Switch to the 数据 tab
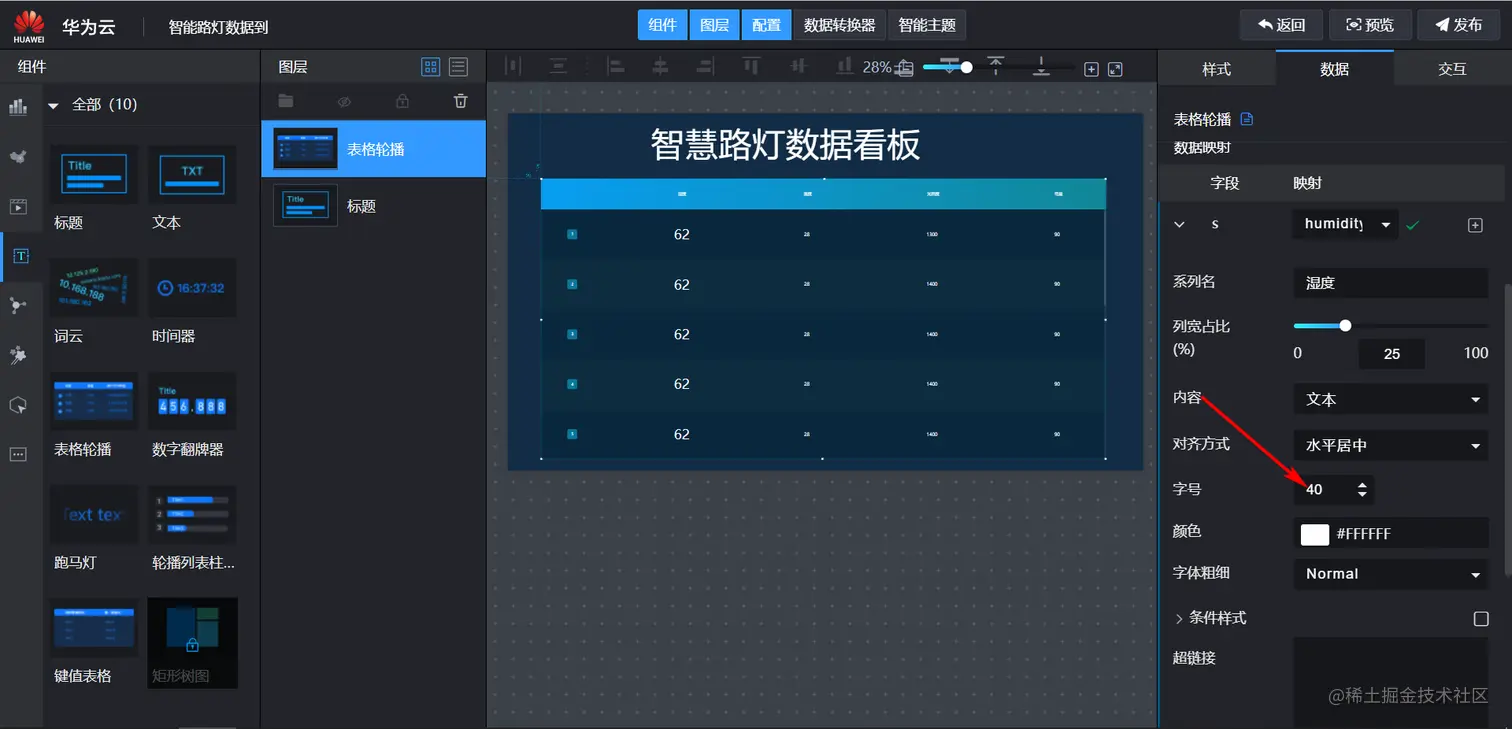The height and width of the screenshot is (729, 1512). coord(1334,68)
